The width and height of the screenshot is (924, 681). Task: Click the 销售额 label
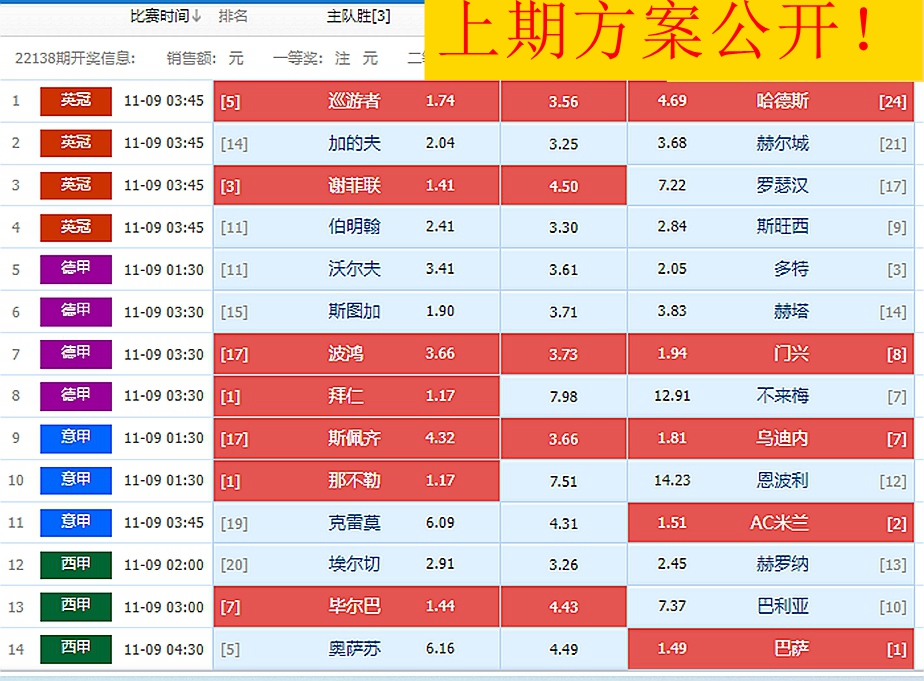point(191,58)
